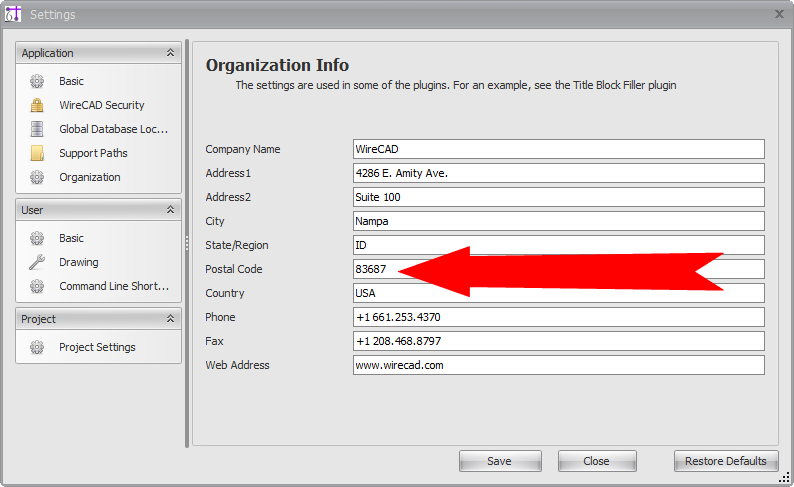Screen dimensions: 794x487
Task: Click the Organization Info heading
Action: click(x=277, y=65)
